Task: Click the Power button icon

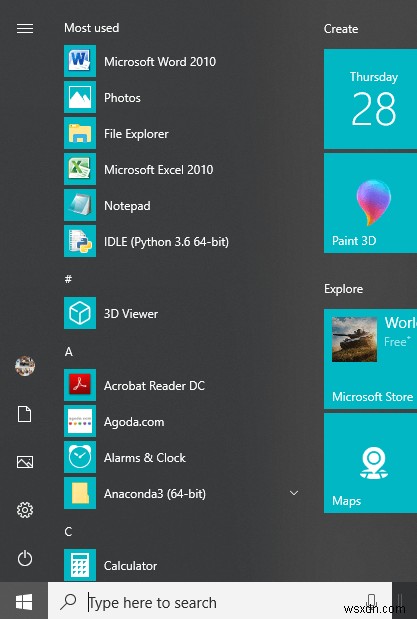Action: point(25,558)
